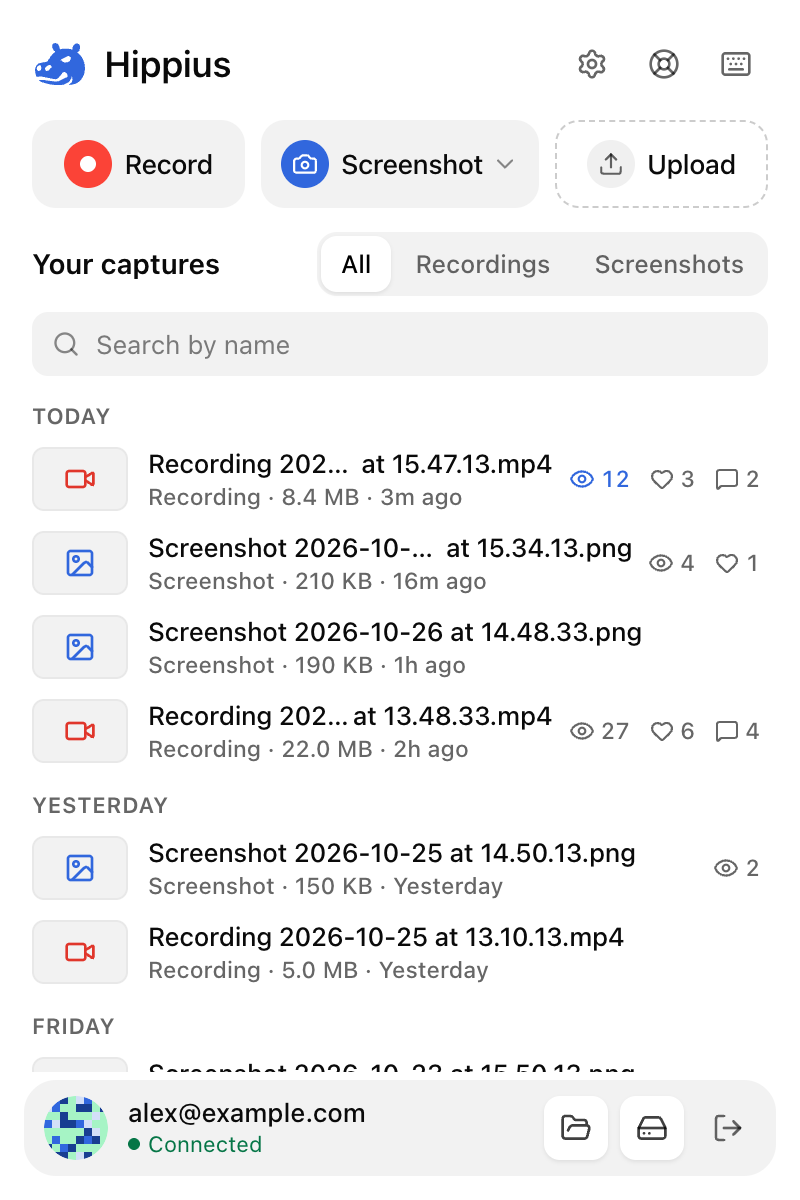
Task: Open thumbnail of Screenshot 2026-10-25 at 14.50.13.png
Action: (80, 868)
